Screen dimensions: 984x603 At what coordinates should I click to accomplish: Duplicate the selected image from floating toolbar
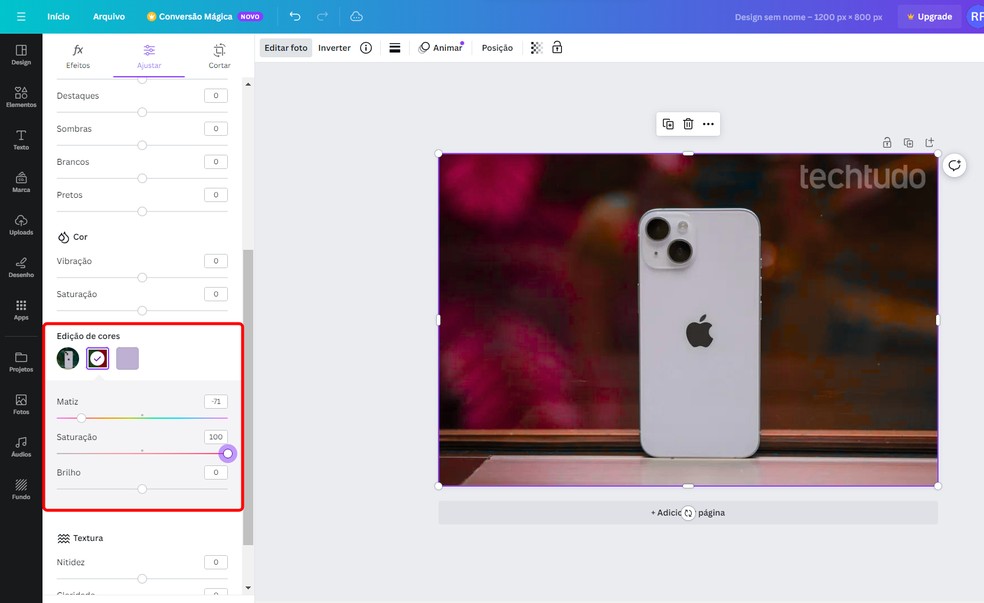(x=668, y=124)
